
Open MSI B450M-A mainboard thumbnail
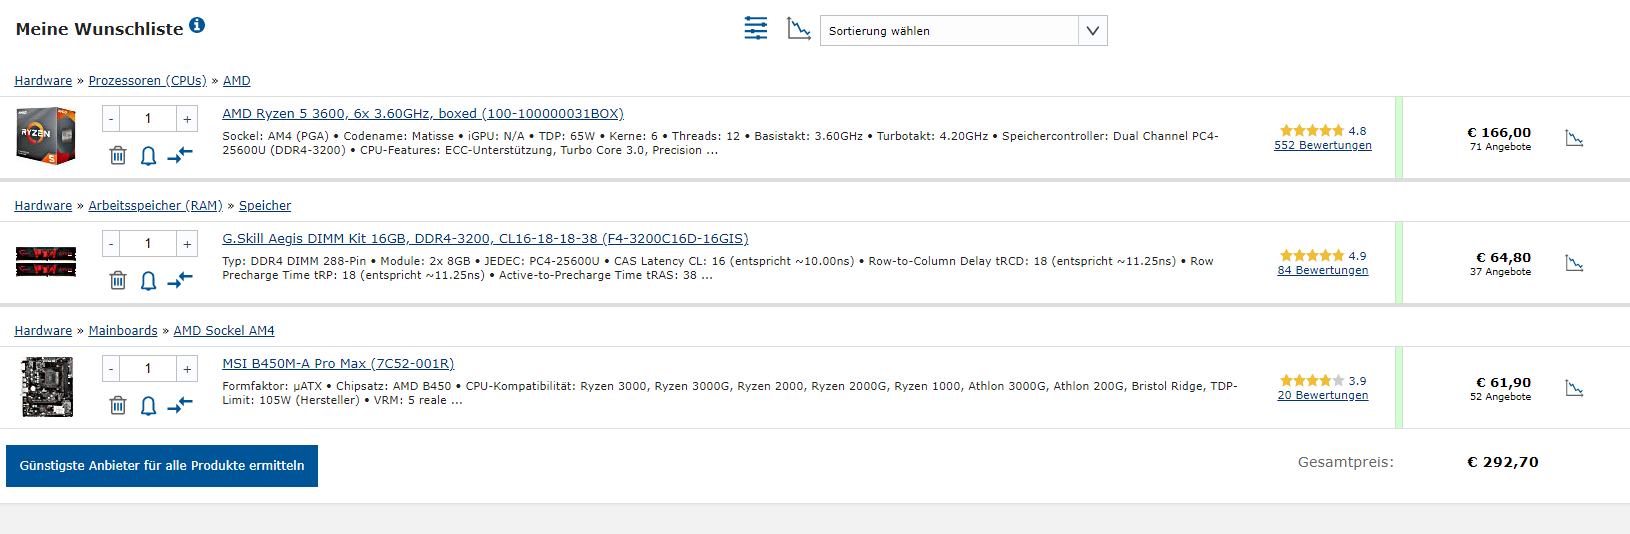pyautogui.click(x=47, y=387)
